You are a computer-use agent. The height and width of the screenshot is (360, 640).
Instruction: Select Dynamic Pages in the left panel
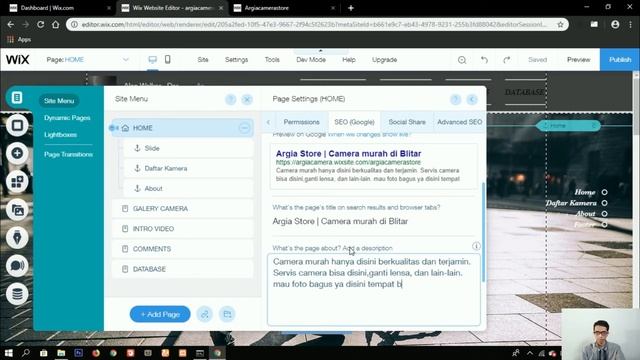(67, 118)
